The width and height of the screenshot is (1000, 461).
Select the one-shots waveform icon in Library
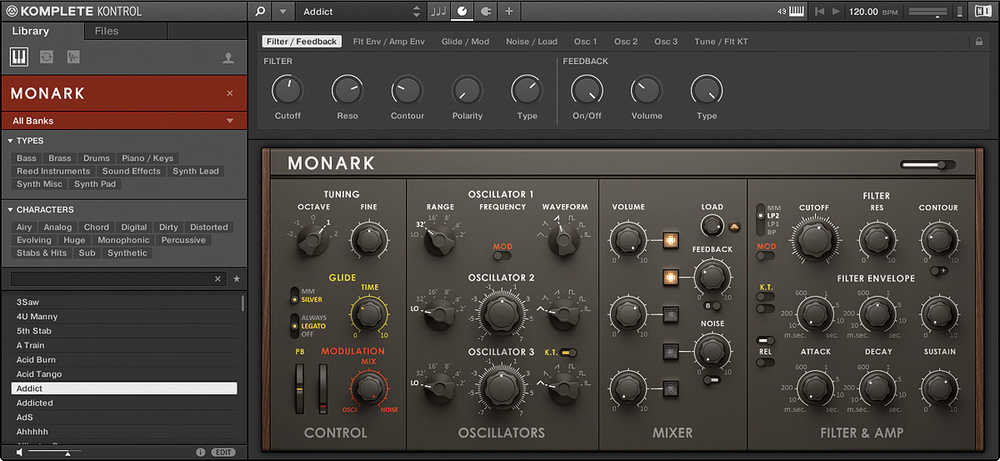(x=73, y=57)
